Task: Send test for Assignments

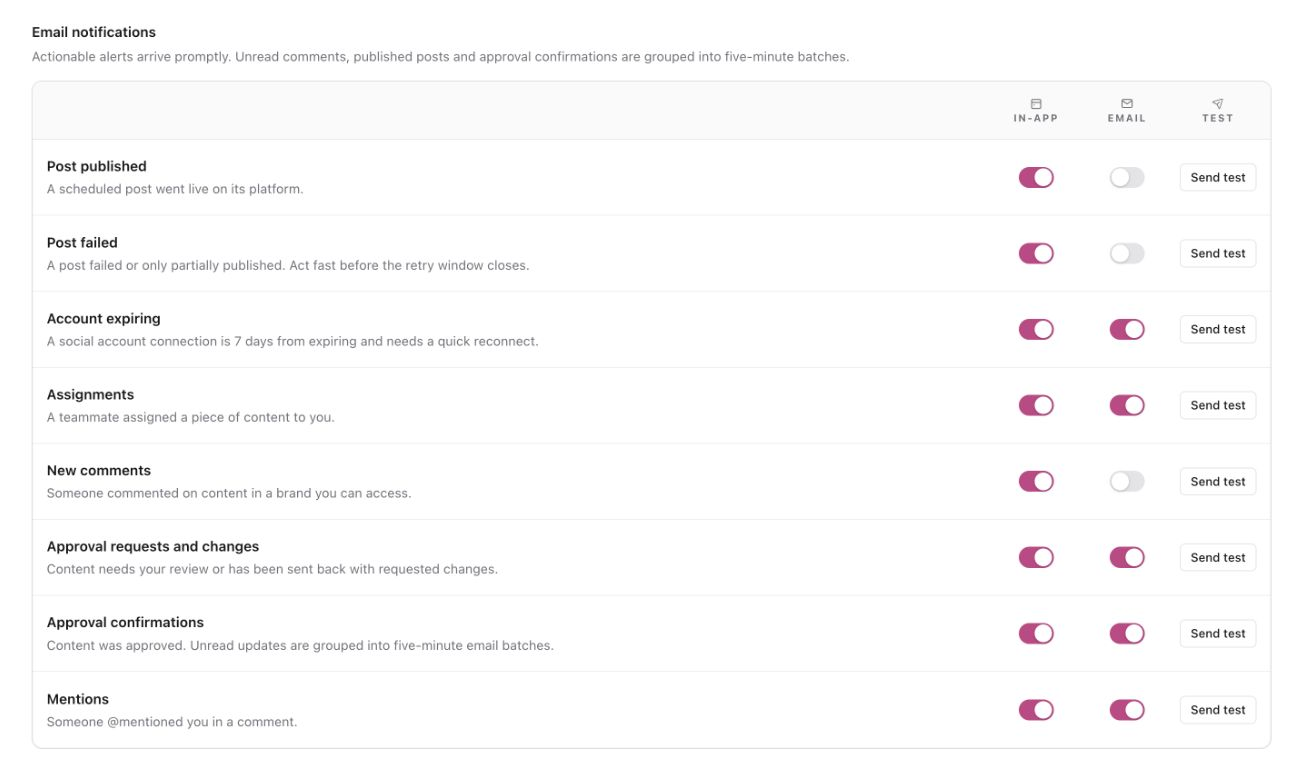Action: pos(1218,405)
